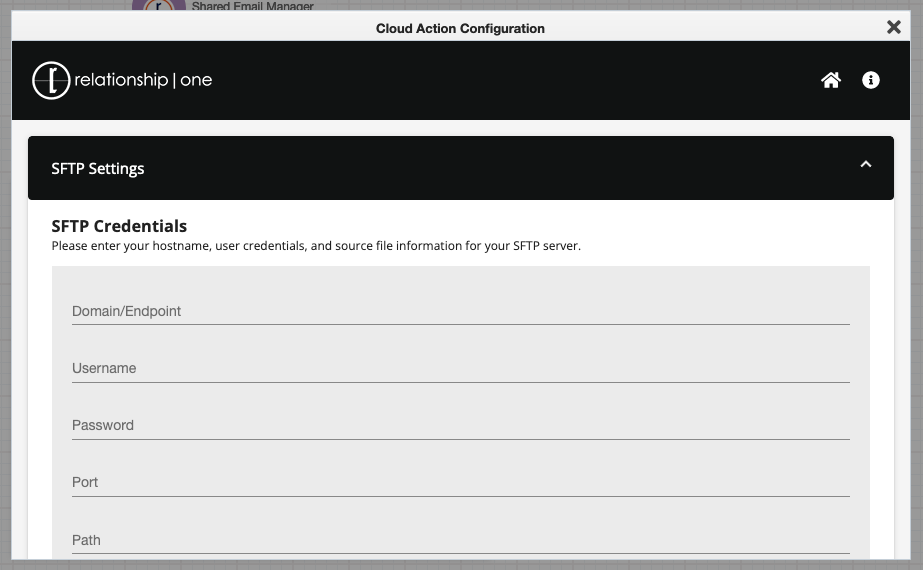Focus the Path input field
The width and height of the screenshot is (923, 570).
pyautogui.click(x=460, y=540)
